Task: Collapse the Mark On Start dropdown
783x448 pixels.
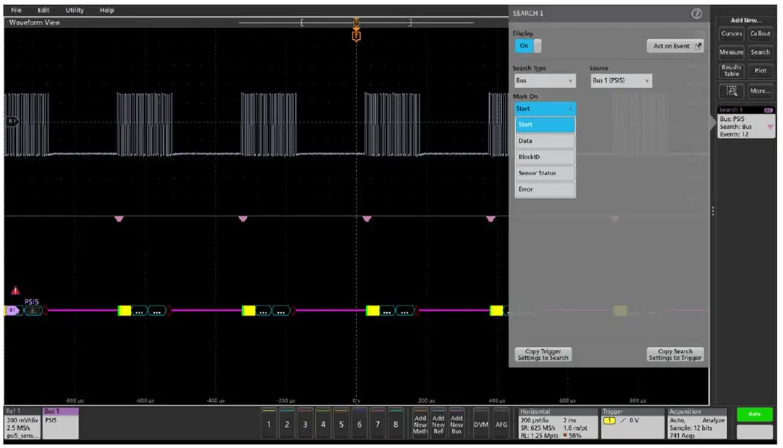Action: [545, 108]
